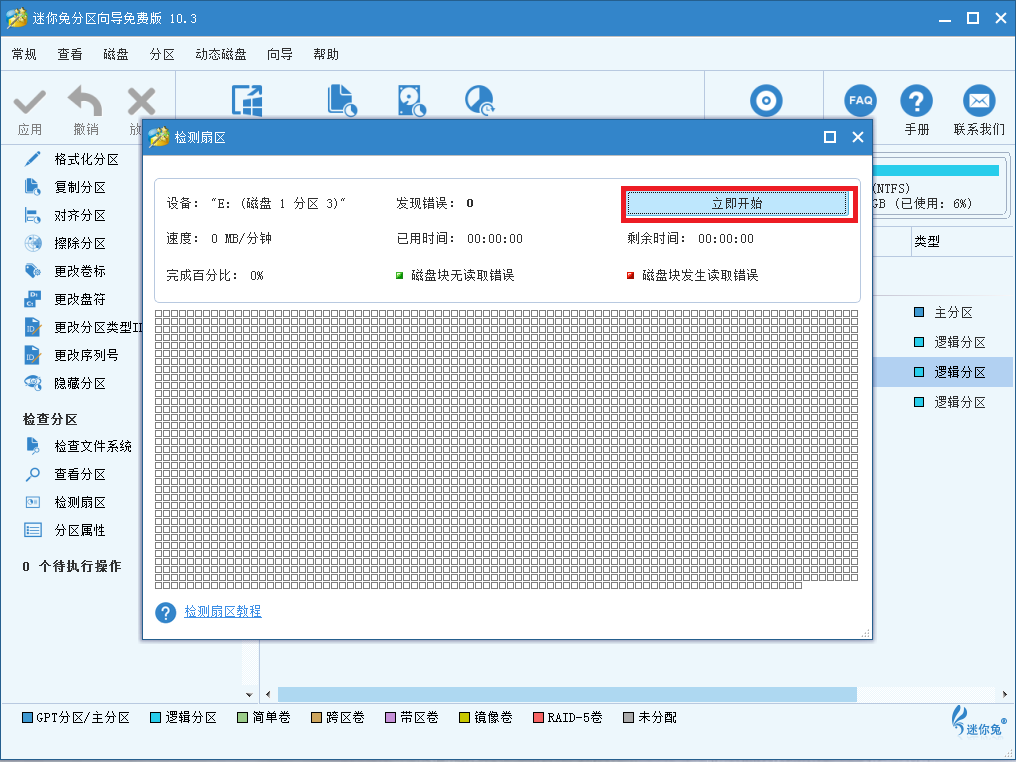Select 对齐分区 in the left sidebar
Viewport: 1016px width, 762px height.
pyautogui.click(x=65, y=215)
